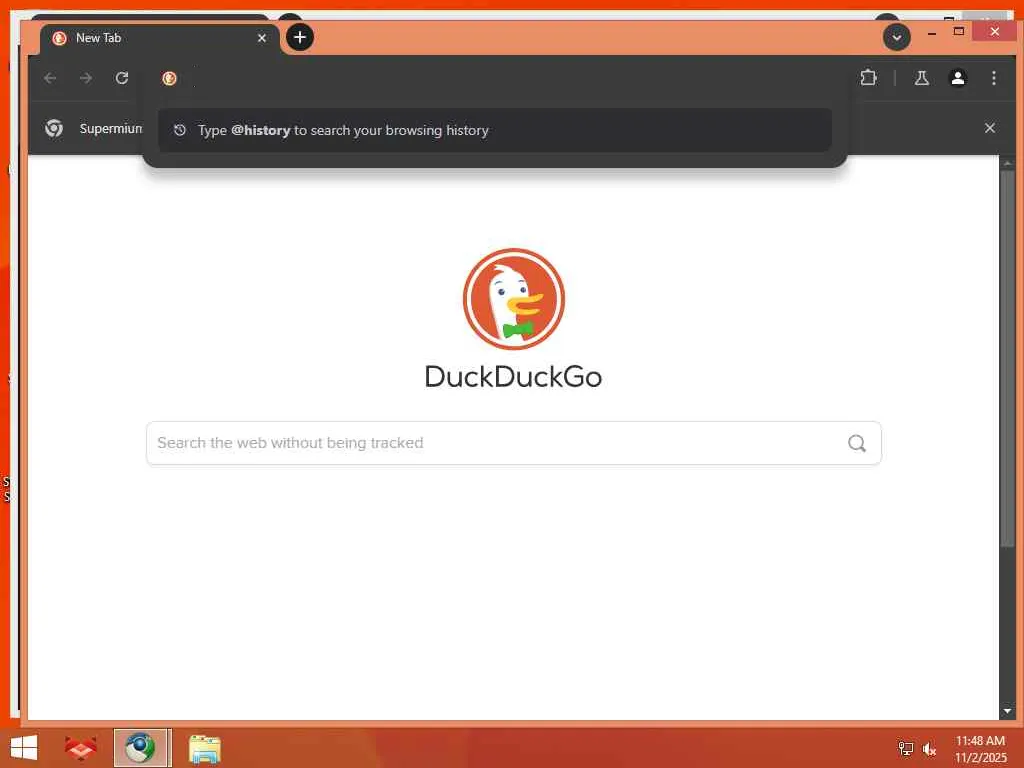Go back using the back arrow
This screenshot has width=1024, height=768.
(x=50, y=78)
